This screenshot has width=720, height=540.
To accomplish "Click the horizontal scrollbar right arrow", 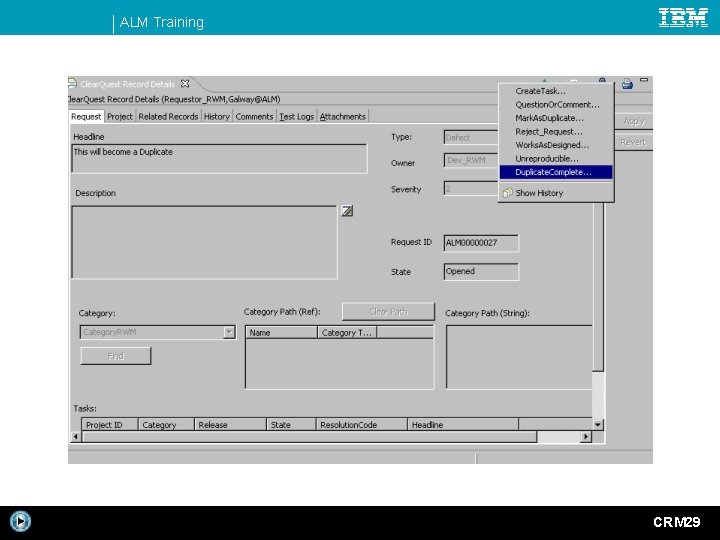I will tap(585, 437).
